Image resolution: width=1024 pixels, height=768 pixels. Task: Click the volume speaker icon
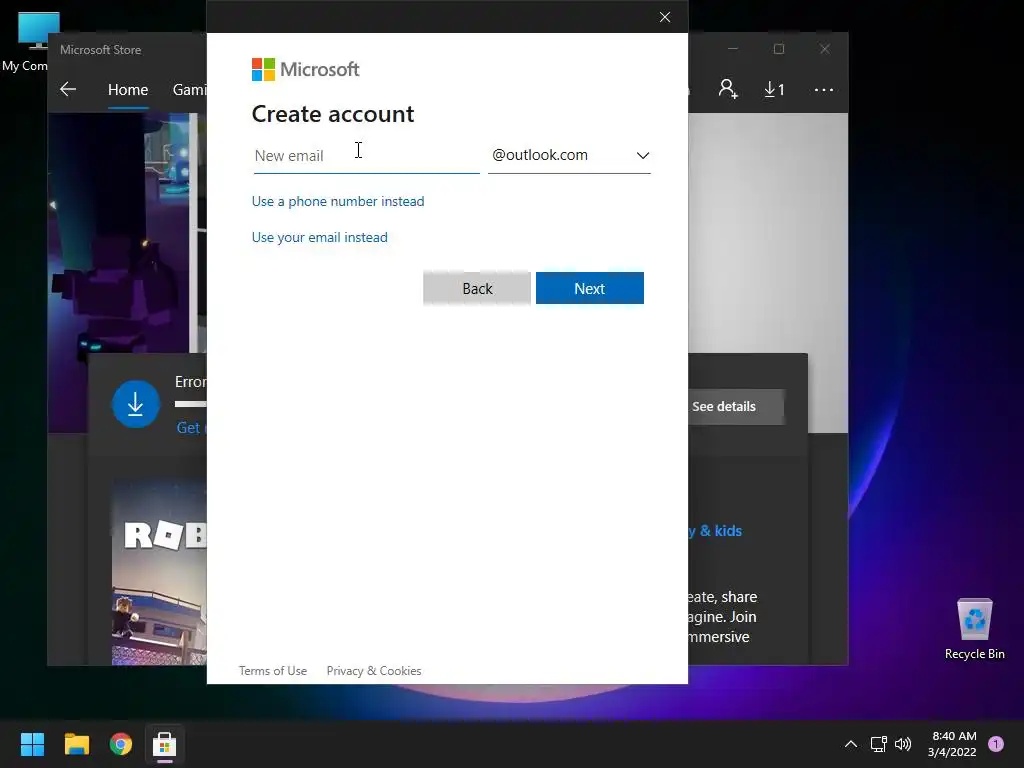[x=903, y=744]
